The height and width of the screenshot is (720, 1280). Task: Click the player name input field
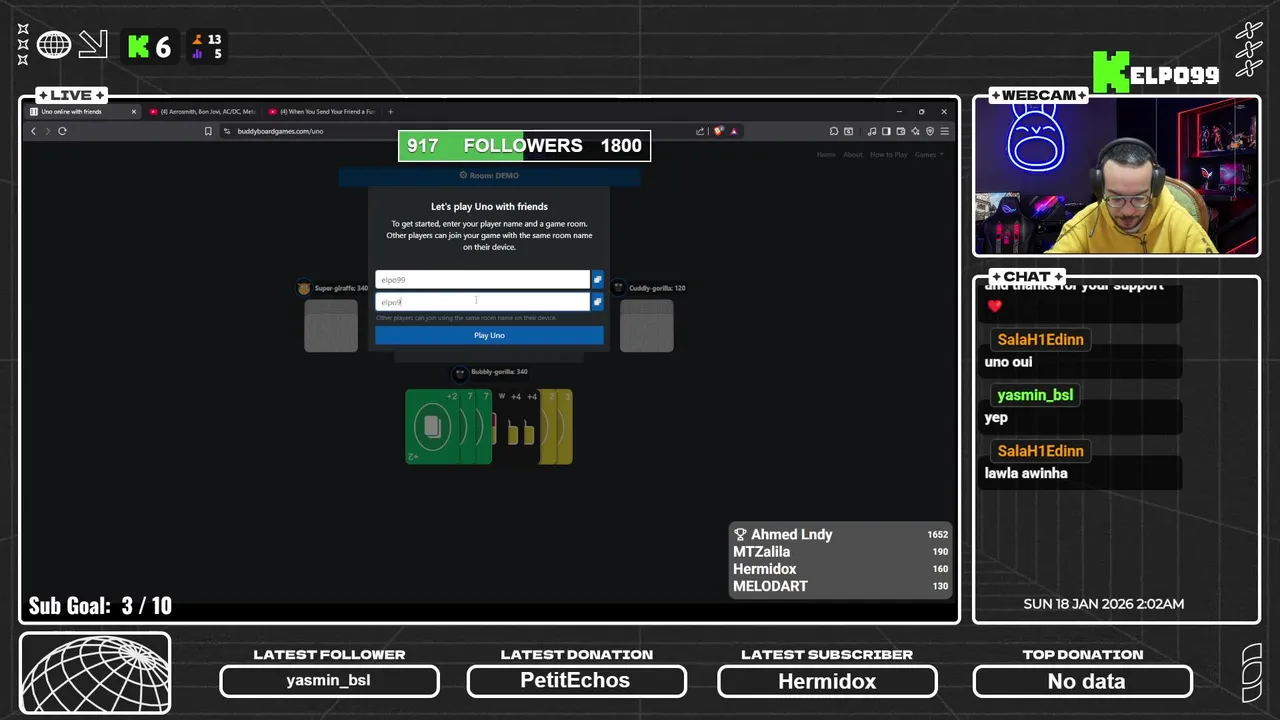pos(483,280)
